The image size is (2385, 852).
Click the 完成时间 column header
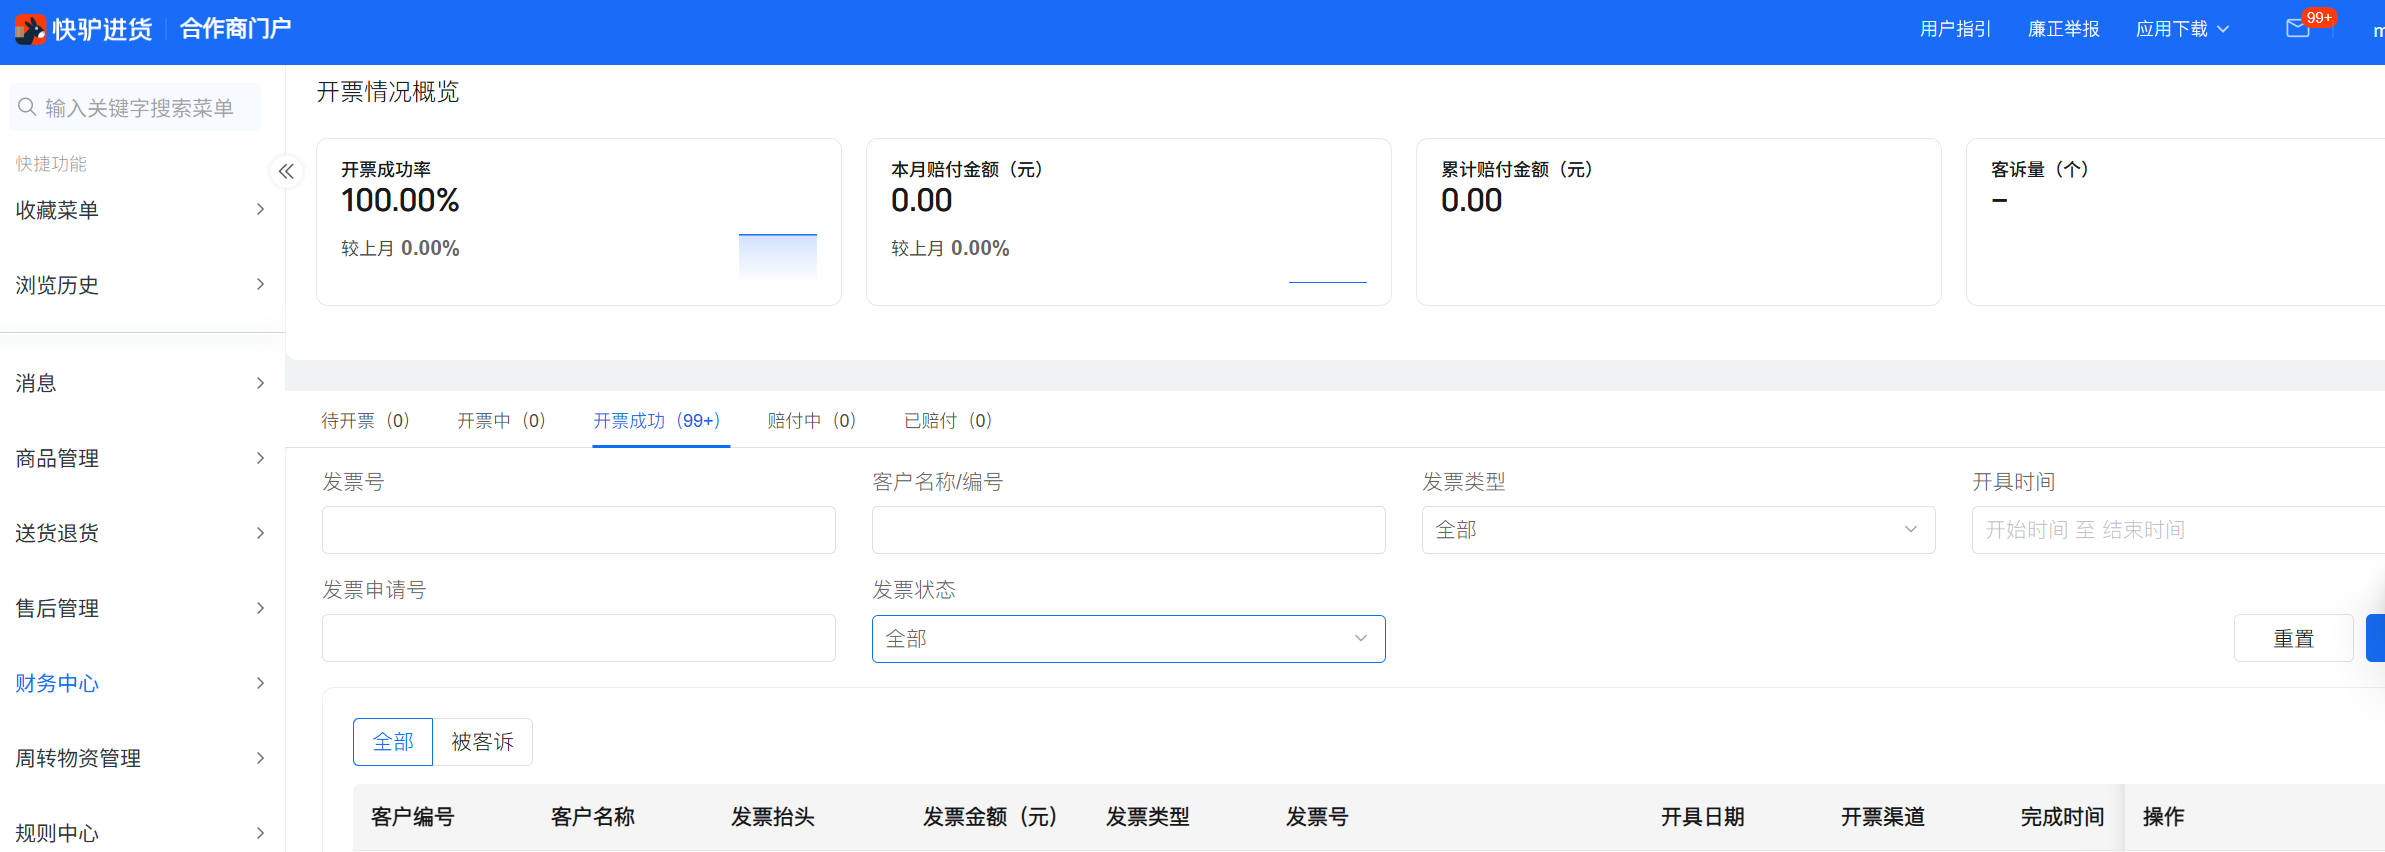[2063, 817]
